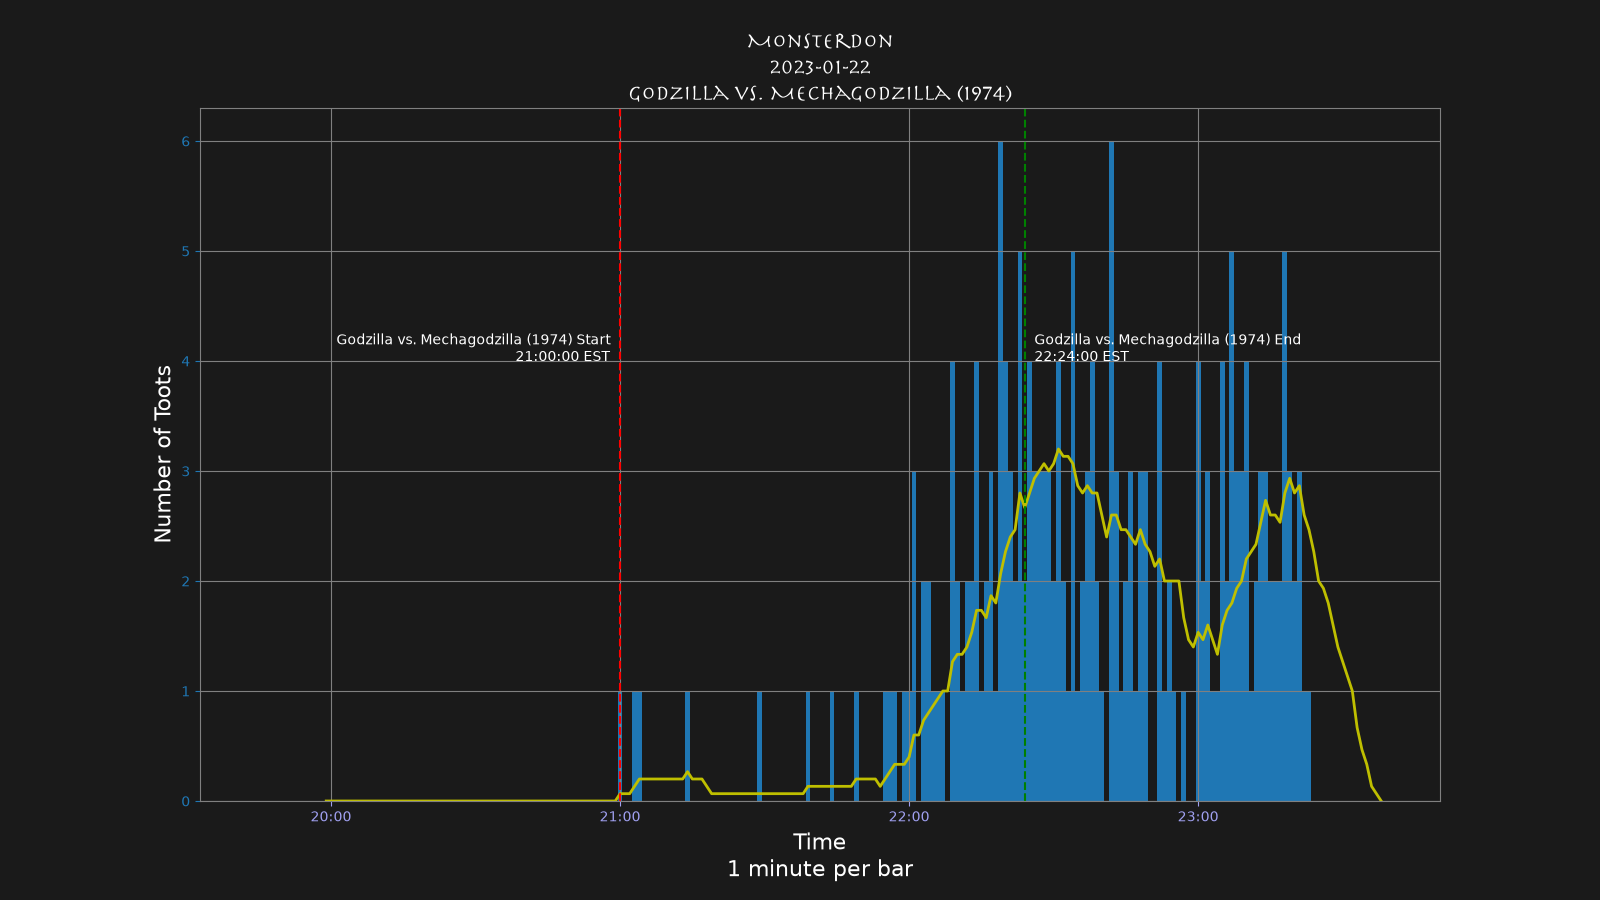Click the peak of the yellow average line
This screenshot has height=900, width=1600.
1058,450
